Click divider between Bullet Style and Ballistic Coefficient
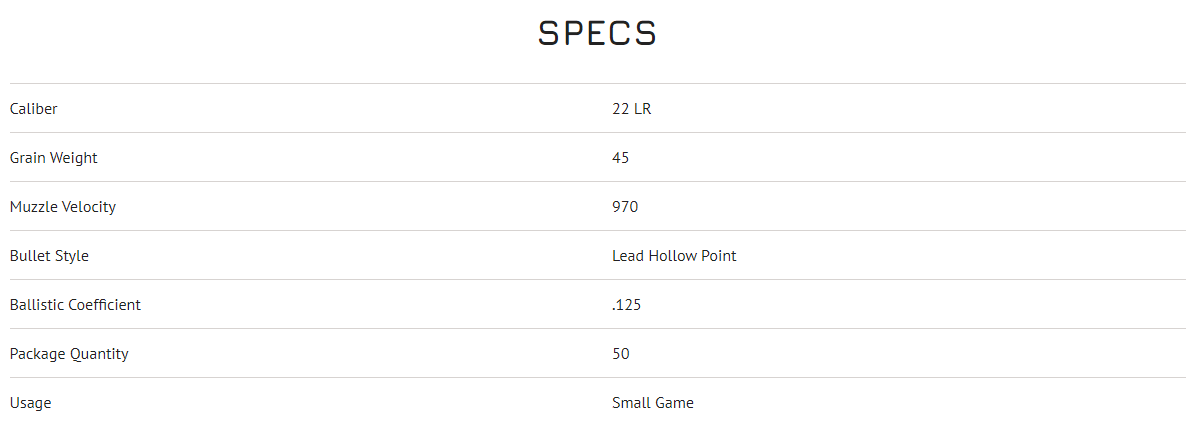 597,279
